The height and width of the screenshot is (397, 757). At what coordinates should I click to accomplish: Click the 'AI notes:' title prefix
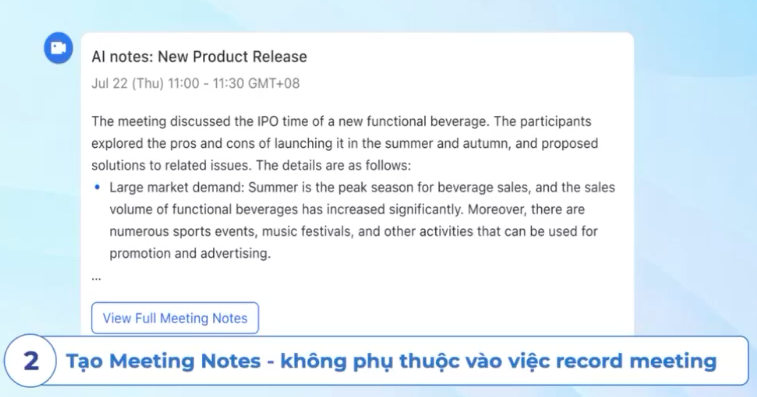(123, 57)
